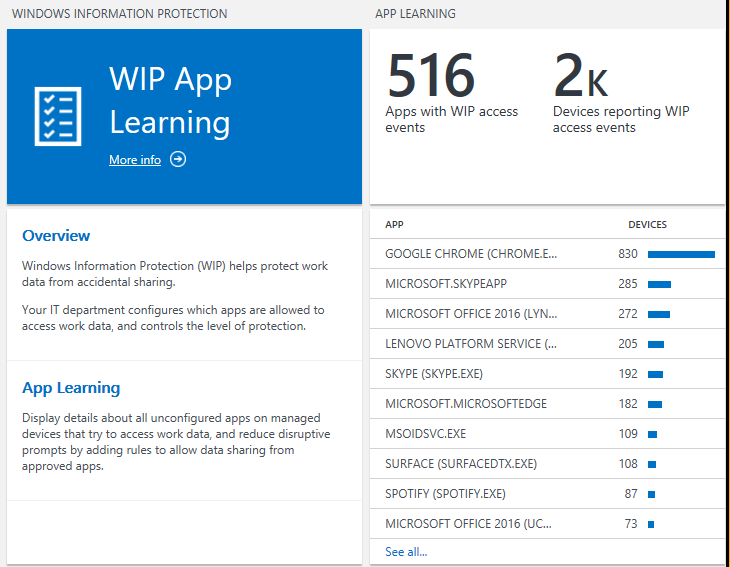Image resolution: width=730 pixels, height=567 pixels.
Task: Click the 285 devices bar for SkypeApp
Action: pyautogui.click(x=659, y=284)
